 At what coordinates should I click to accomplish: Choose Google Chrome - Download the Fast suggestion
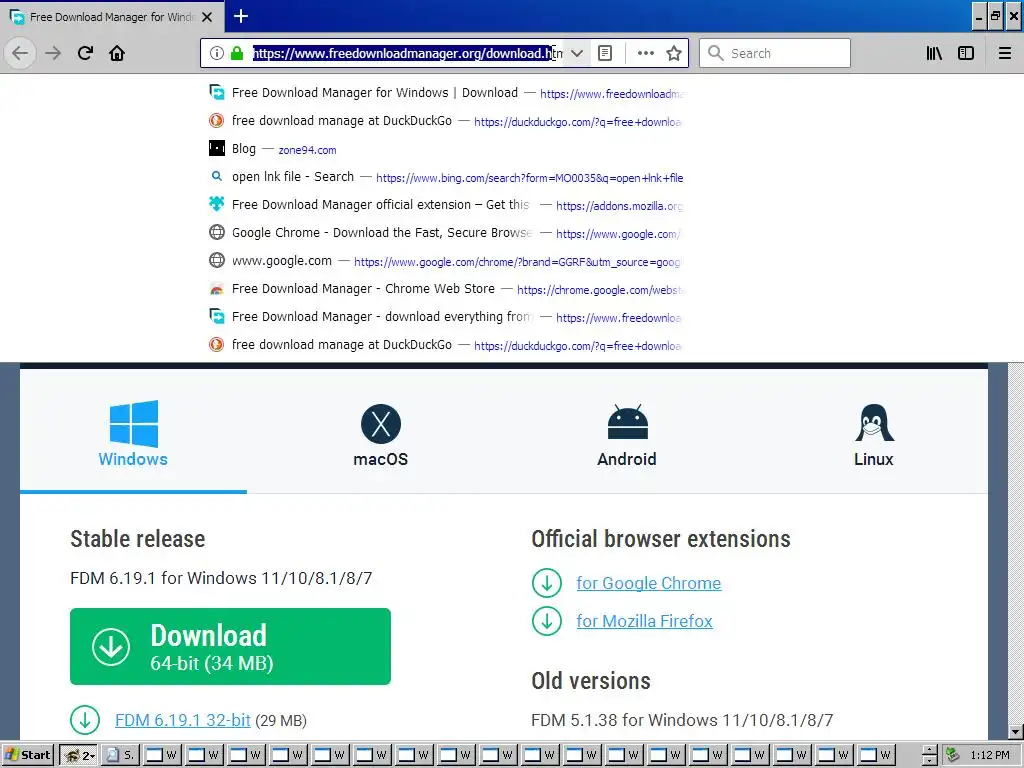[446, 233]
